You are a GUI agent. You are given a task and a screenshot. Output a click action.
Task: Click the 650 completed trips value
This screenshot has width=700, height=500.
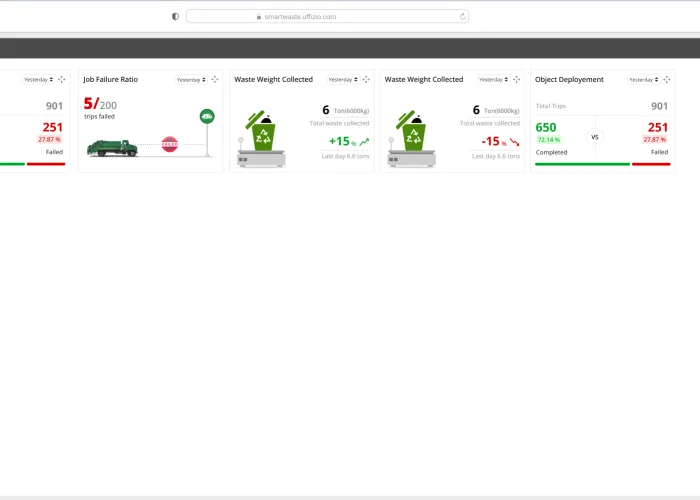point(546,127)
